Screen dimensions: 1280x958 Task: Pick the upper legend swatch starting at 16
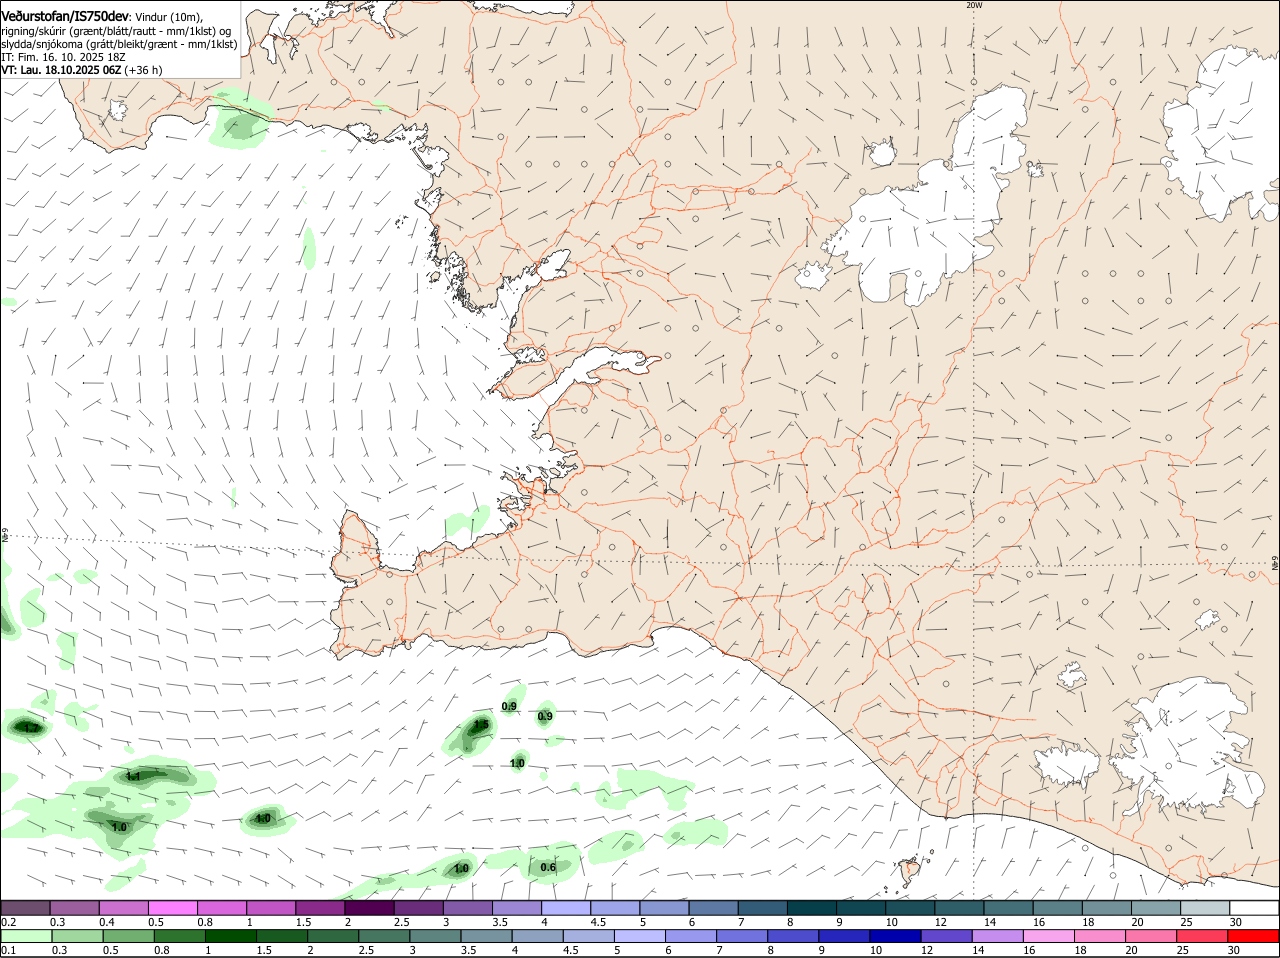[x=1058, y=908]
